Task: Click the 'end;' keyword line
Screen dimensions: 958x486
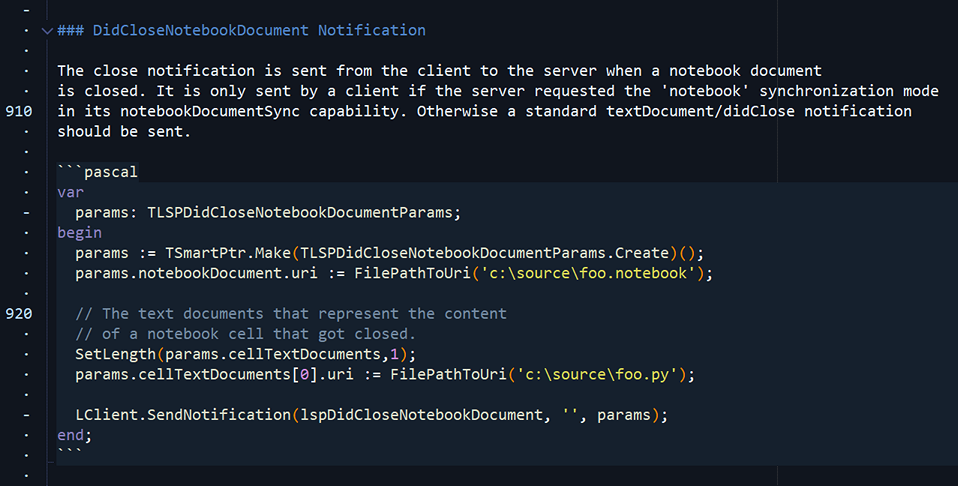Action: tap(75, 435)
